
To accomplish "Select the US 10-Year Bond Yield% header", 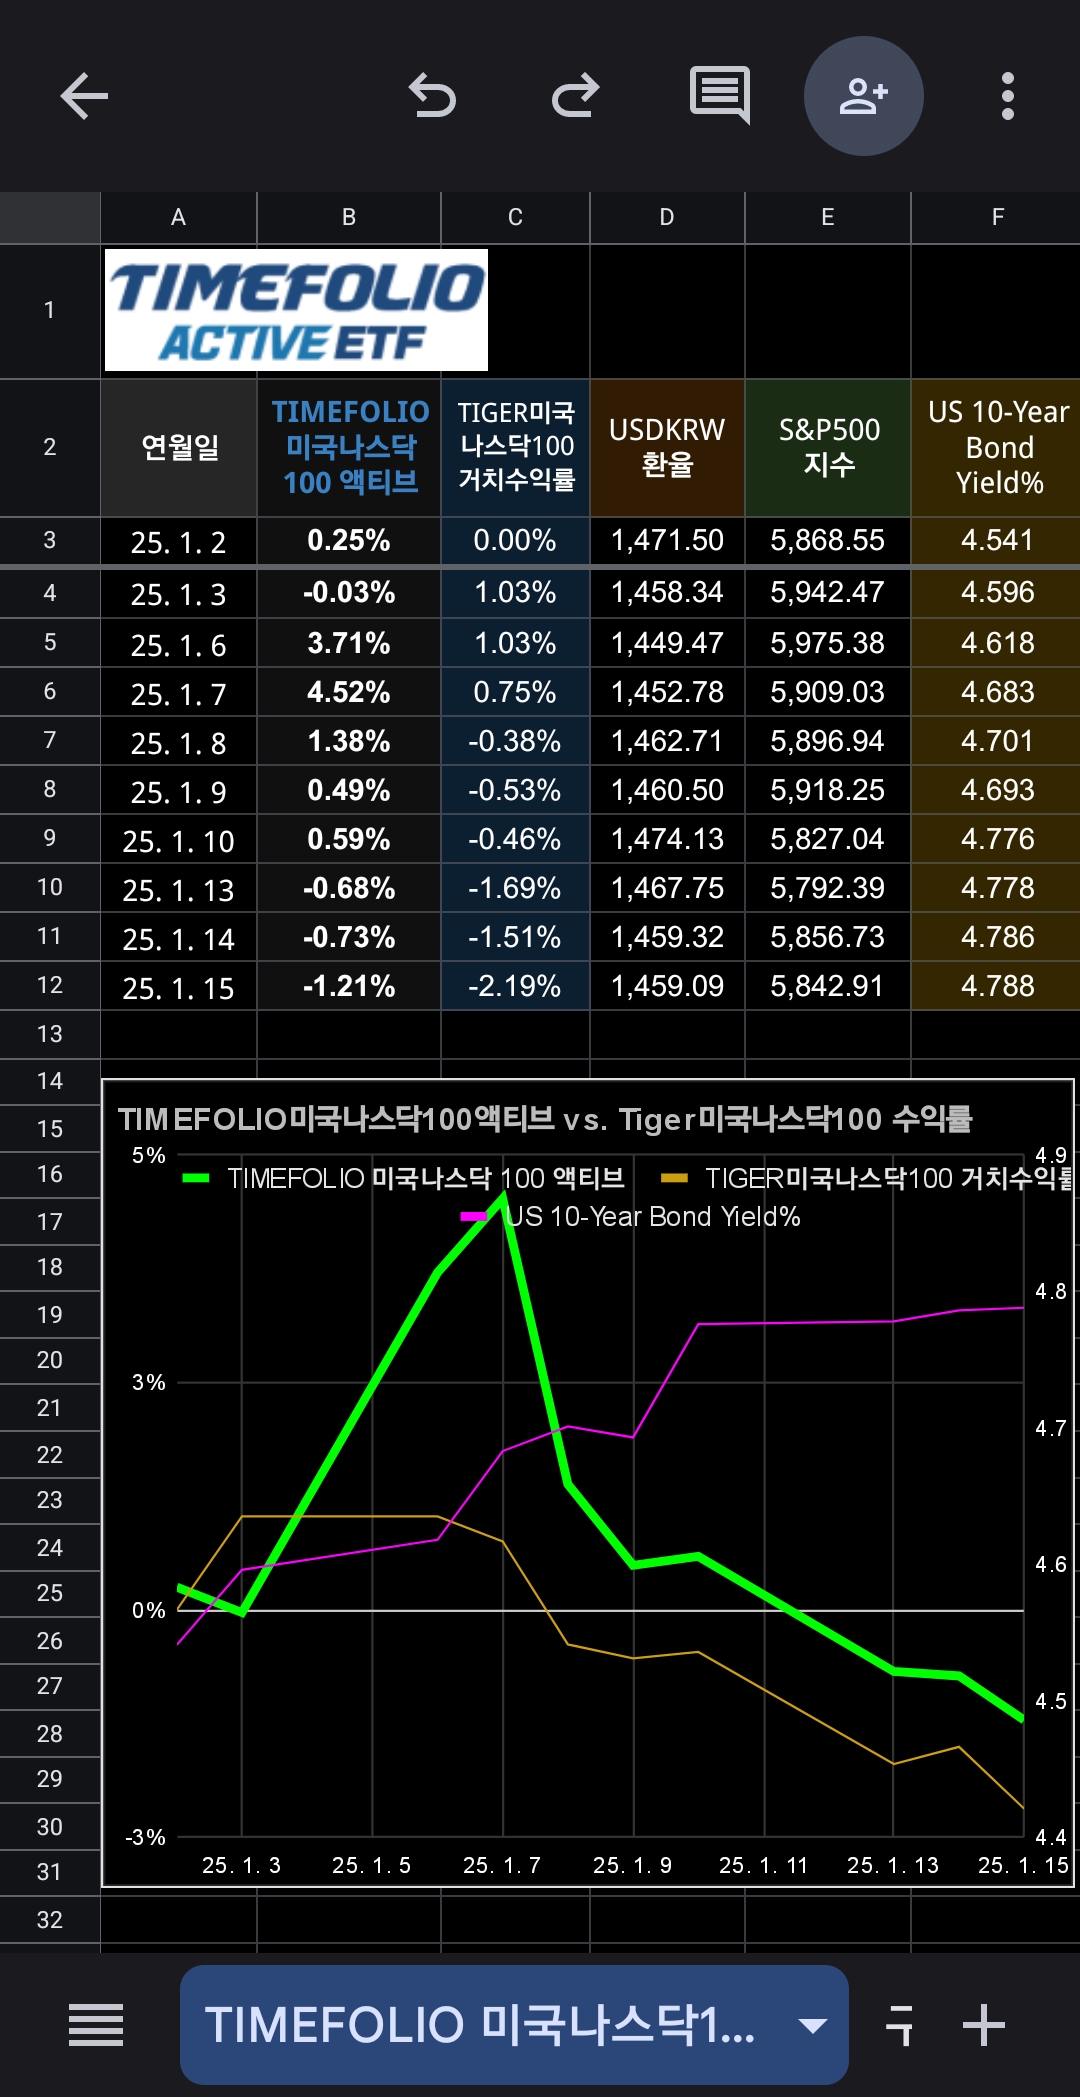I will point(997,447).
